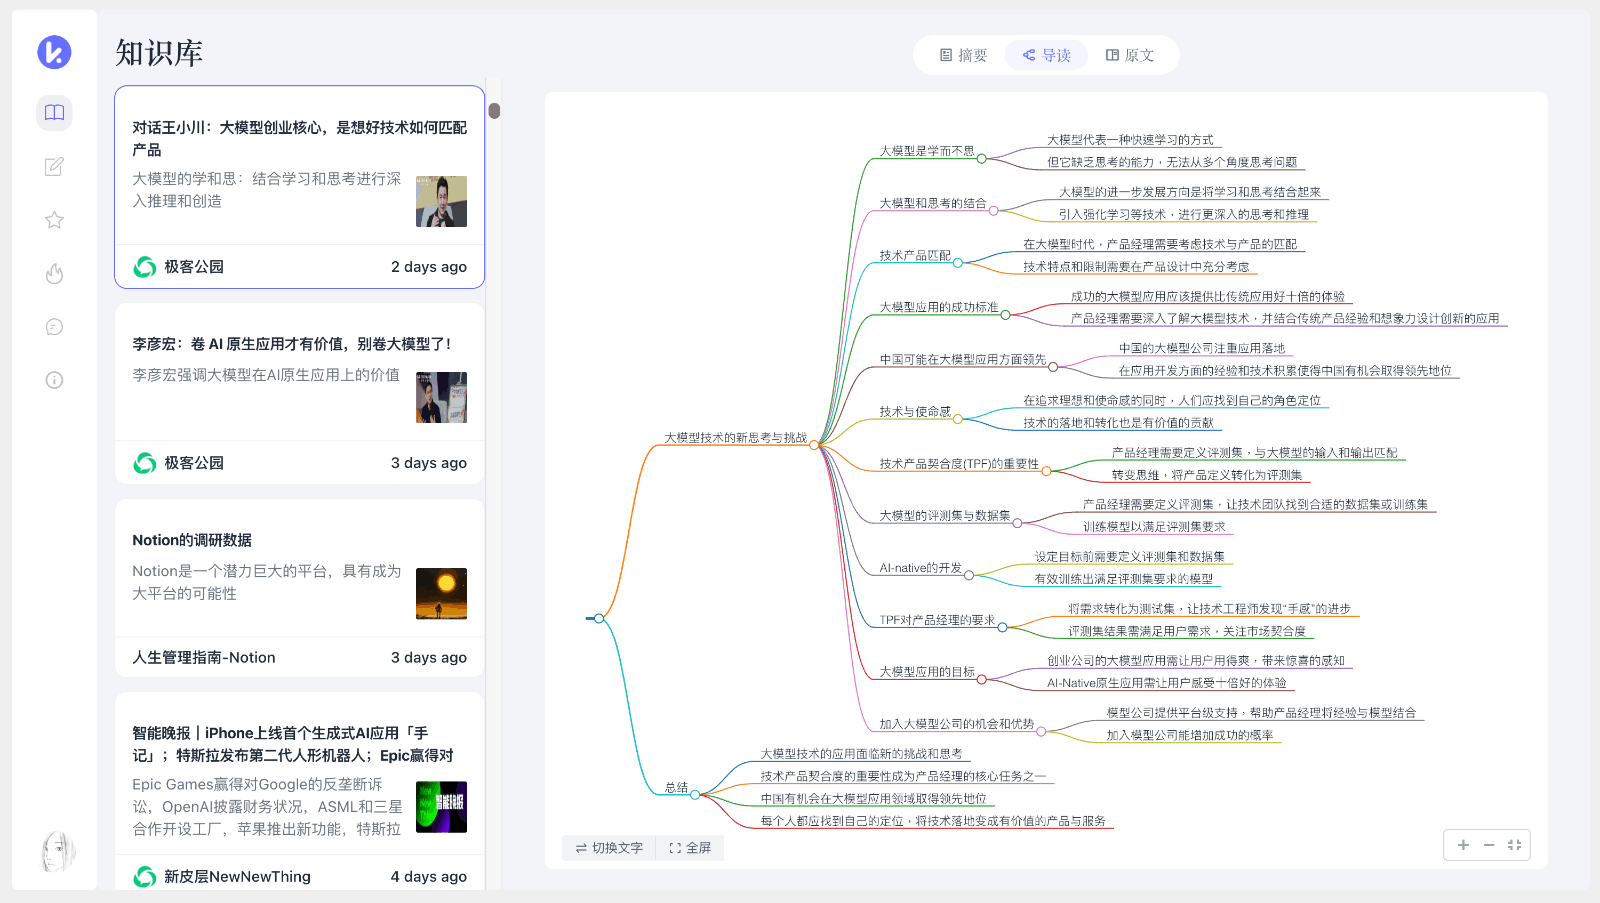
Task: Zoom out the mind map with minus
Action: (x=1489, y=845)
